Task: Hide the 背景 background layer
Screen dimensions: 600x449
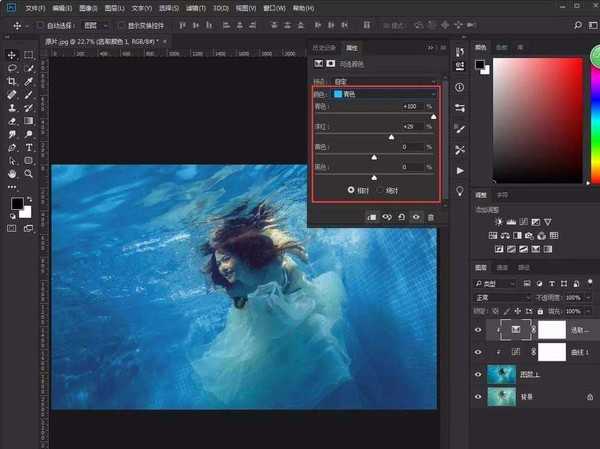Action: click(479, 397)
